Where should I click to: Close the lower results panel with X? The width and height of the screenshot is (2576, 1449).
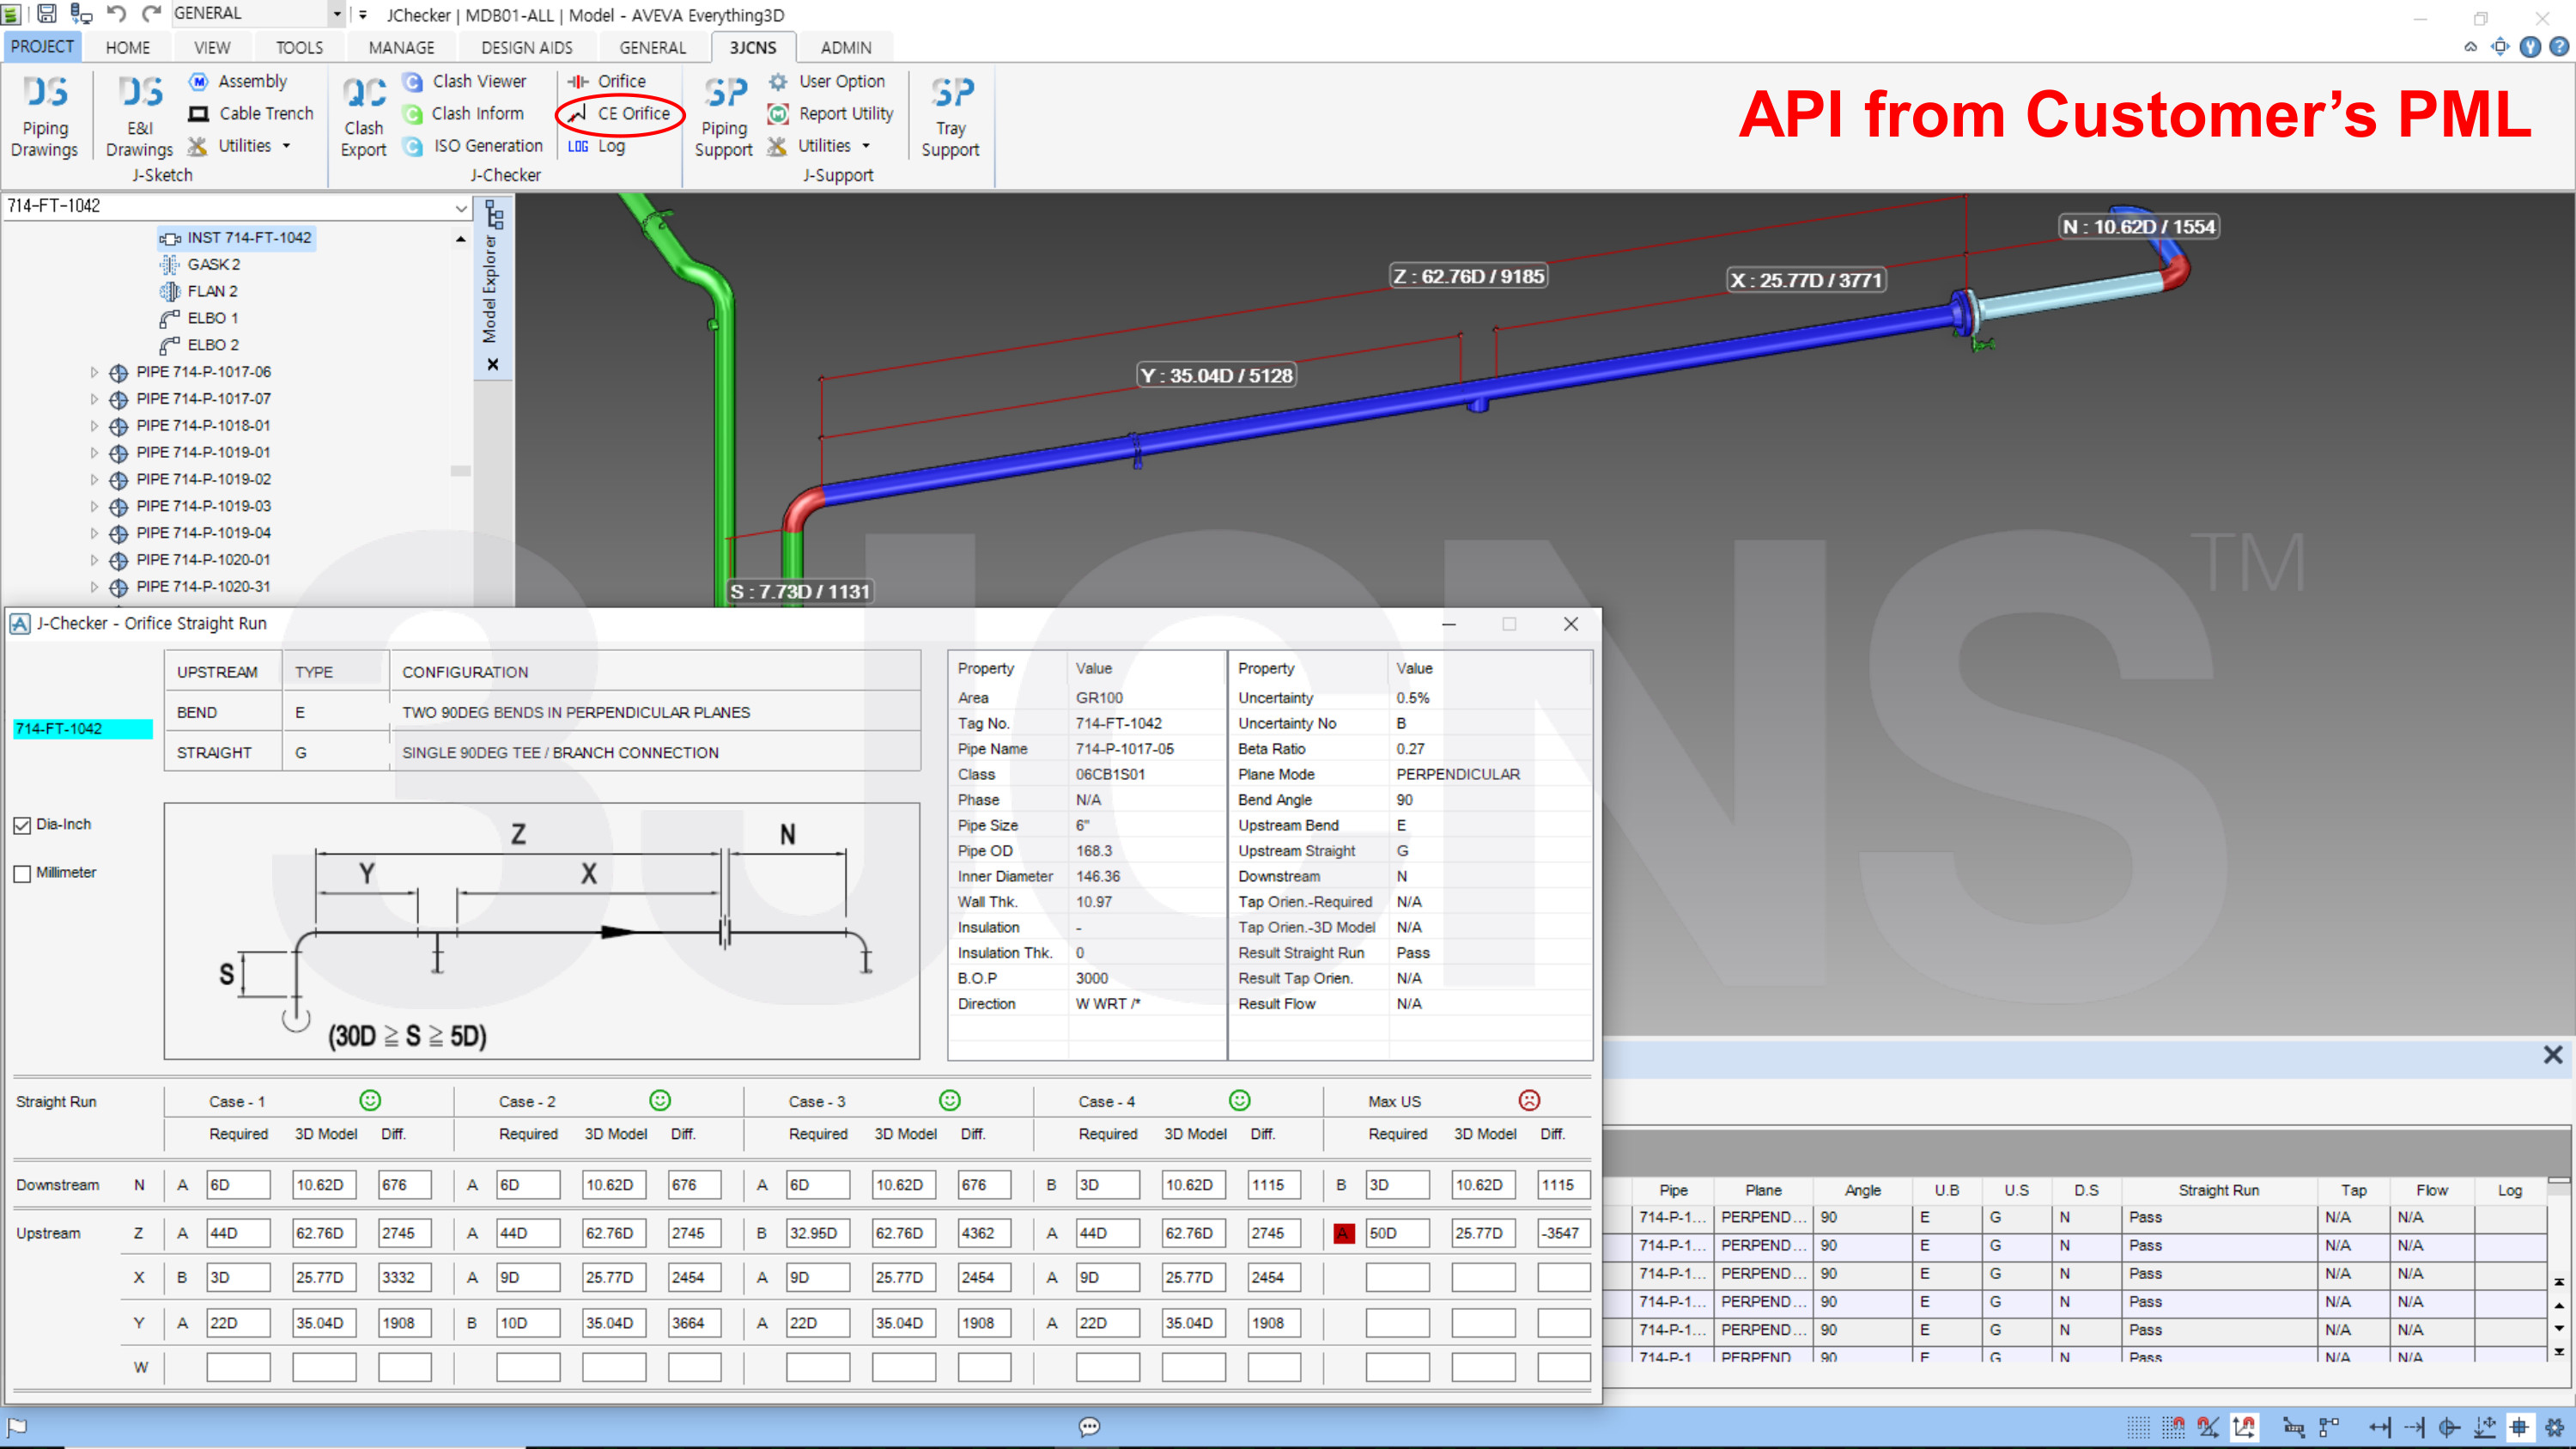tap(2553, 1055)
